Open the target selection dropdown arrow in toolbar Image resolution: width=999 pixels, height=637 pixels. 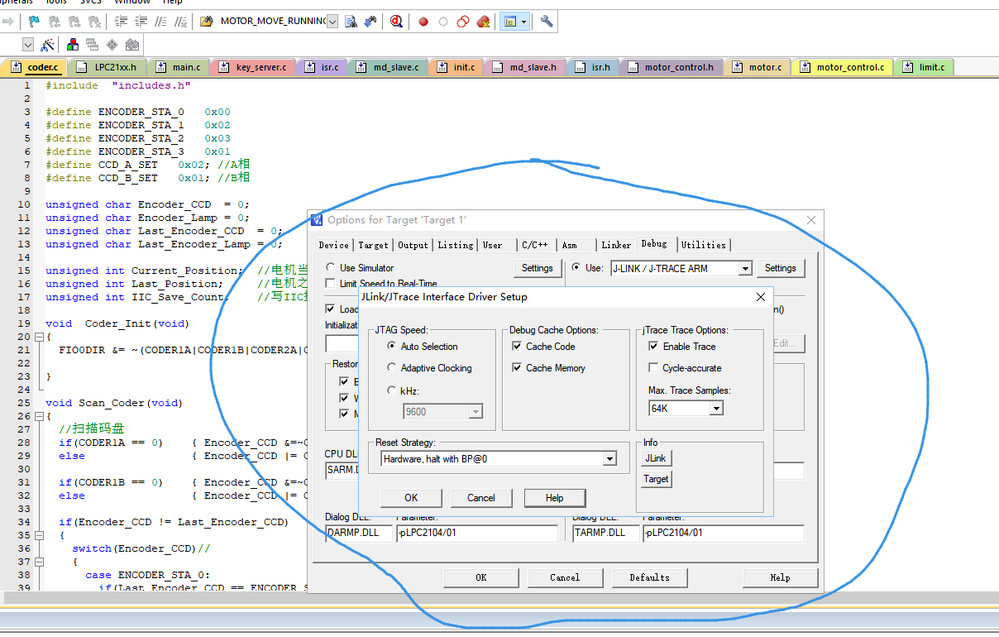pyautogui.click(x=27, y=45)
